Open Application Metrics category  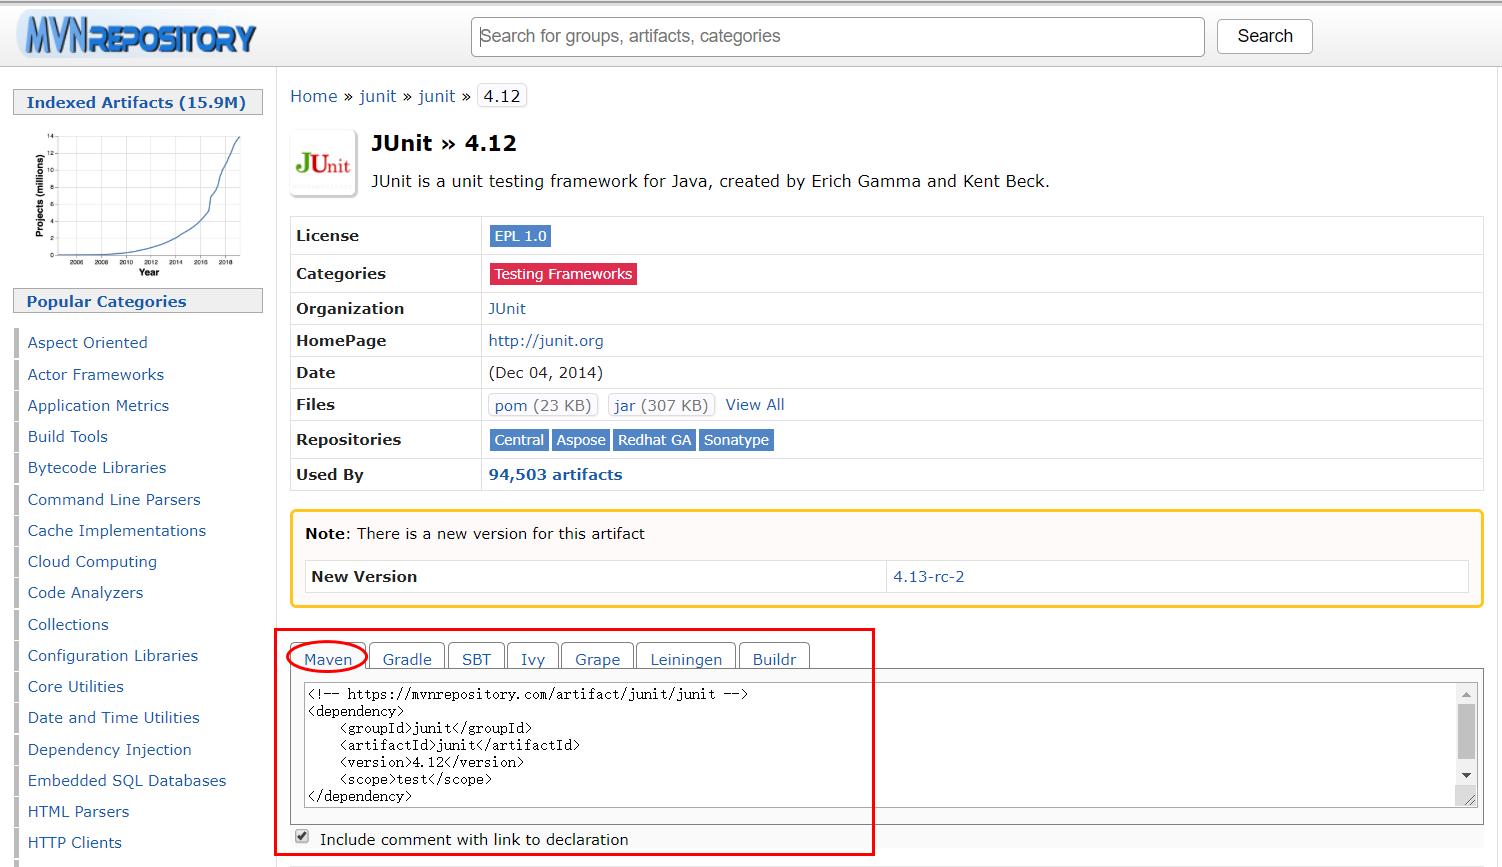98,406
